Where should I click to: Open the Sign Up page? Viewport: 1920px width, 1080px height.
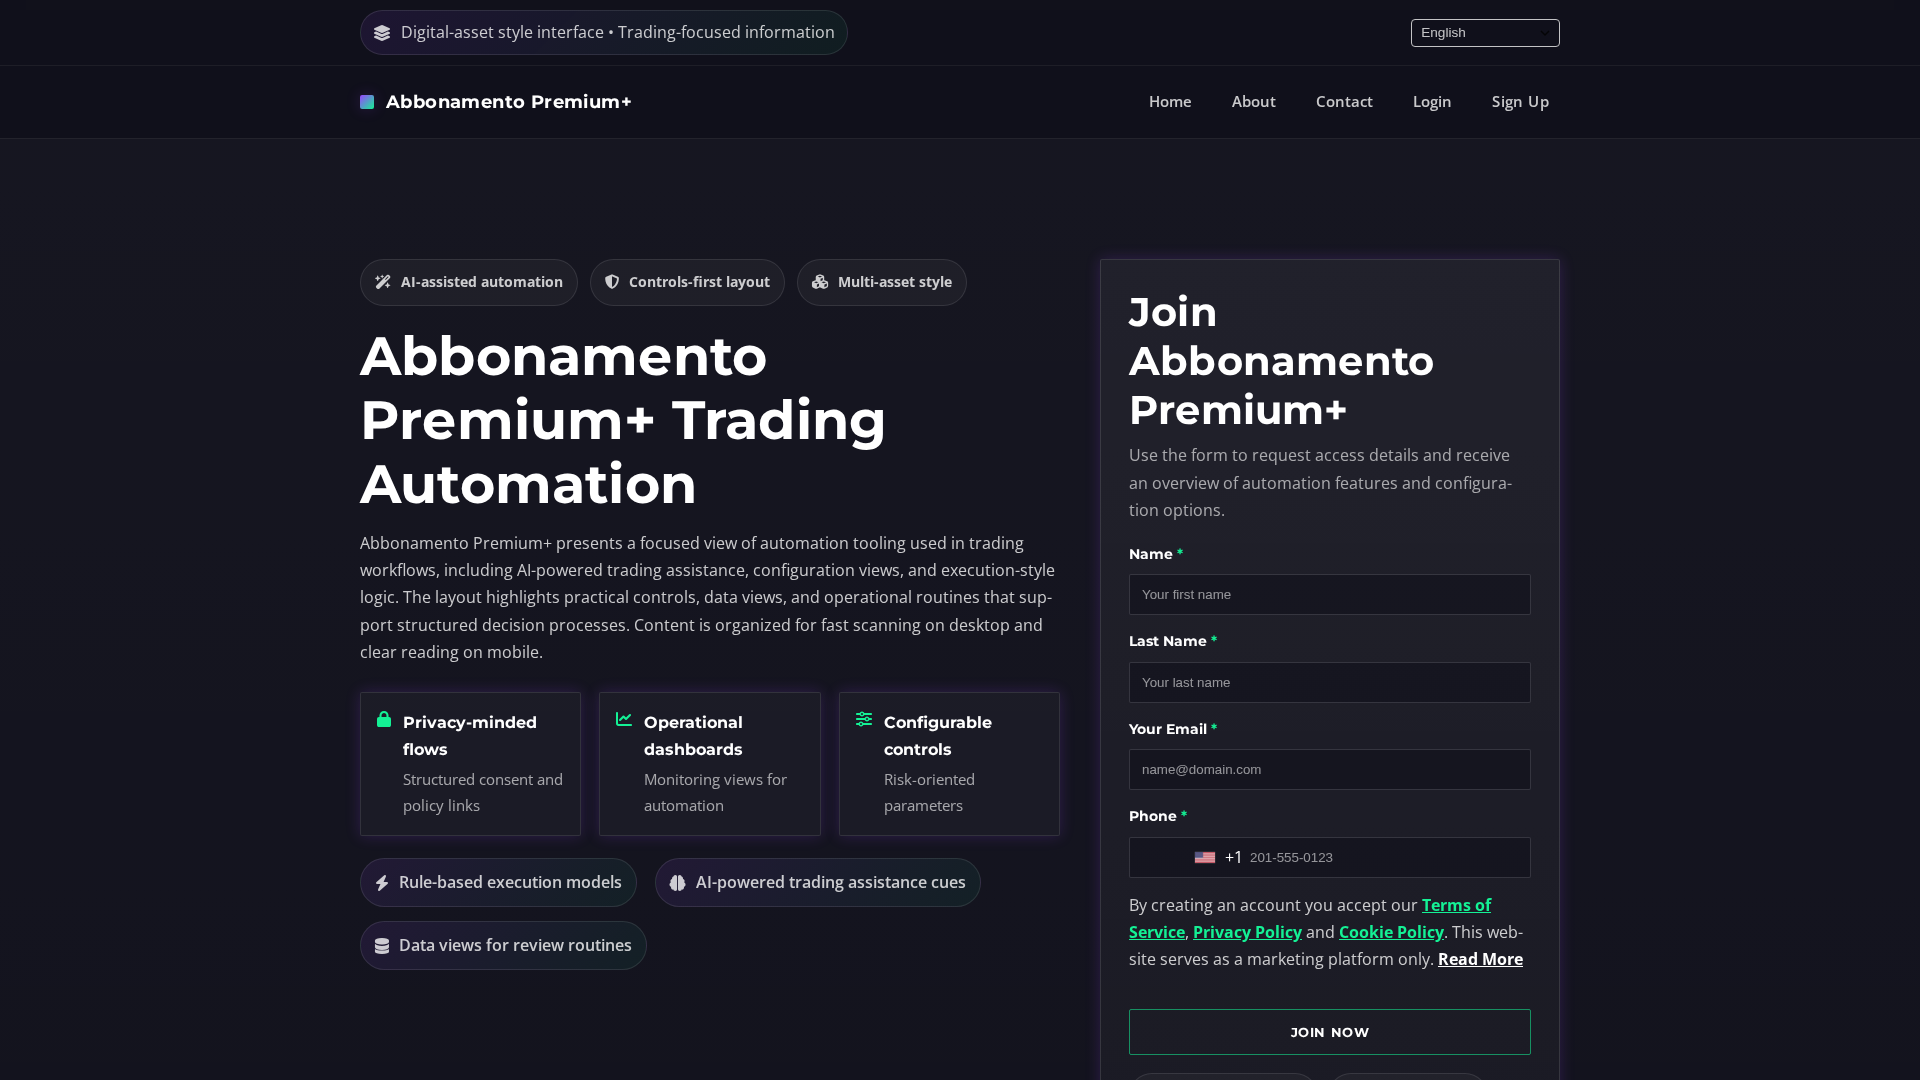coord(1520,102)
